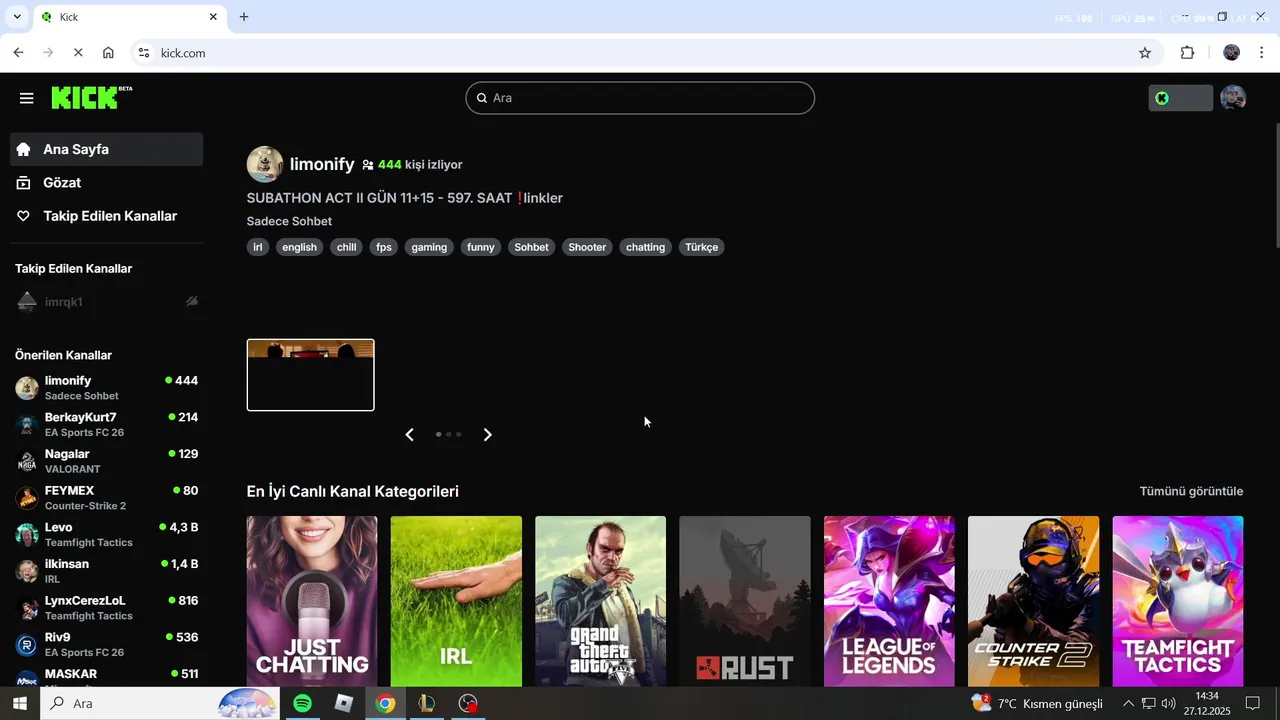
Task: Click browser back arrow
Action: pyautogui.click(x=18, y=52)
